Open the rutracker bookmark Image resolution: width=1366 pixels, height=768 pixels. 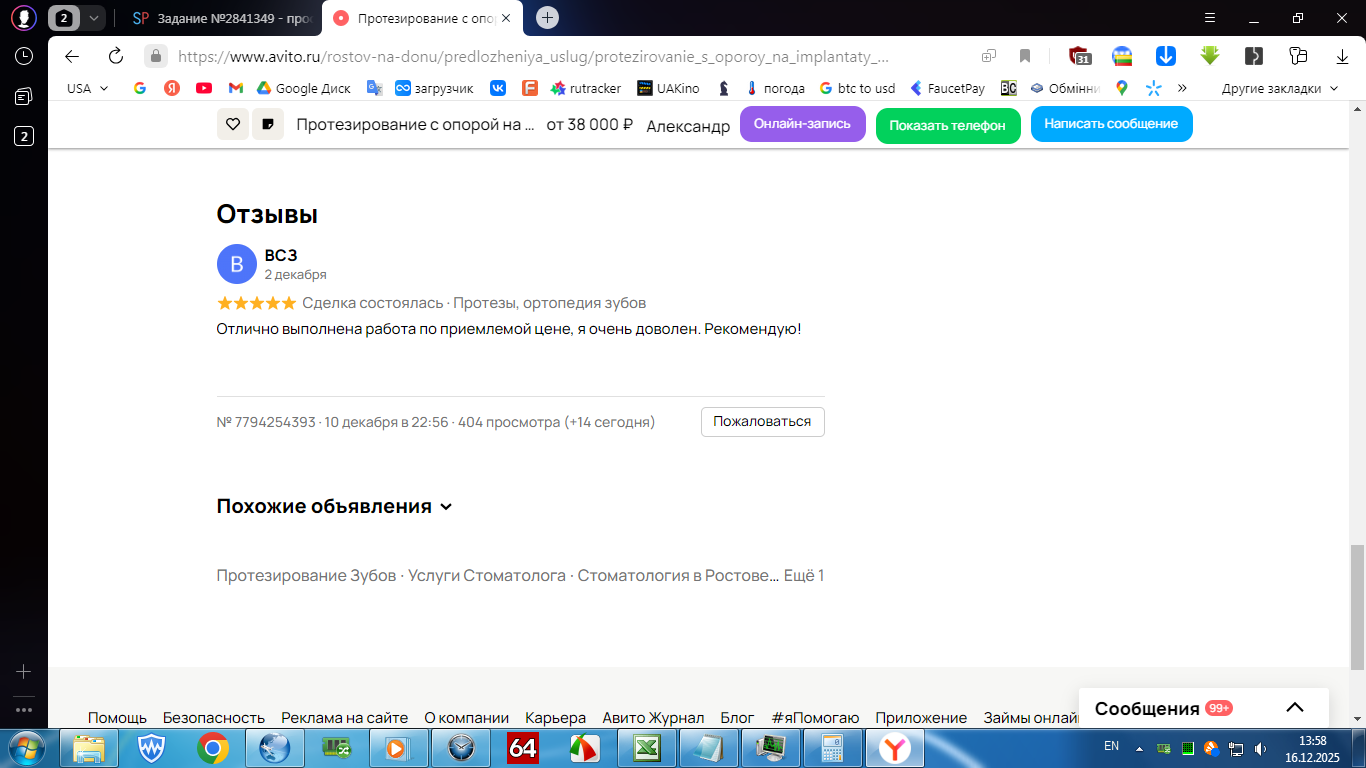[x=585, y=88]
